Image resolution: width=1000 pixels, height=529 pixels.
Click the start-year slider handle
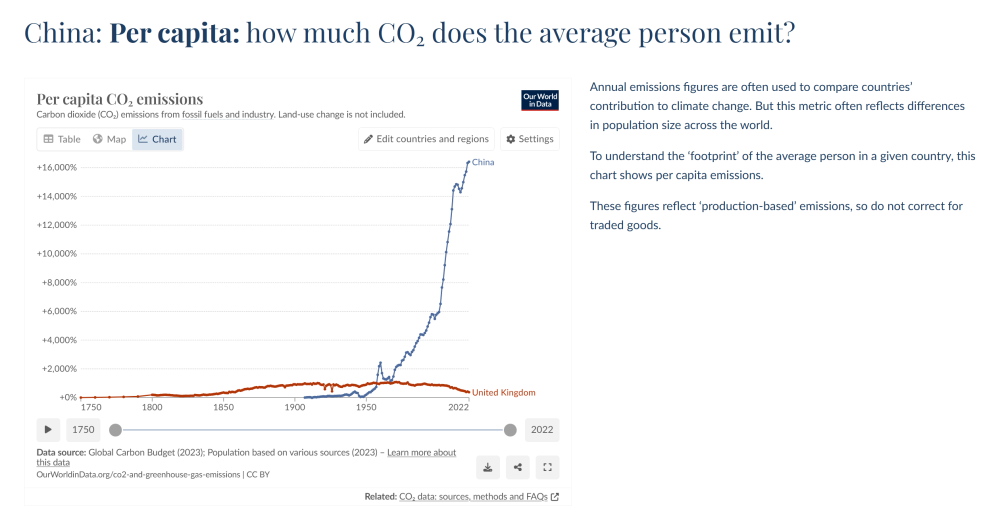[115, 430]
